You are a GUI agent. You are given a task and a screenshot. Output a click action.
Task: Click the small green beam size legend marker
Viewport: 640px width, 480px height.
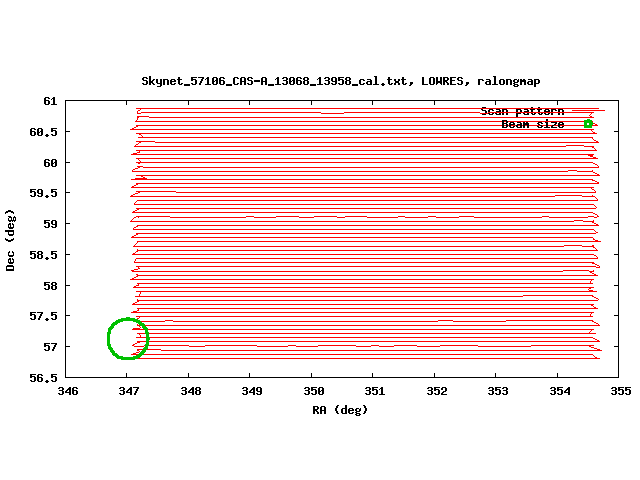pos(588,124)
